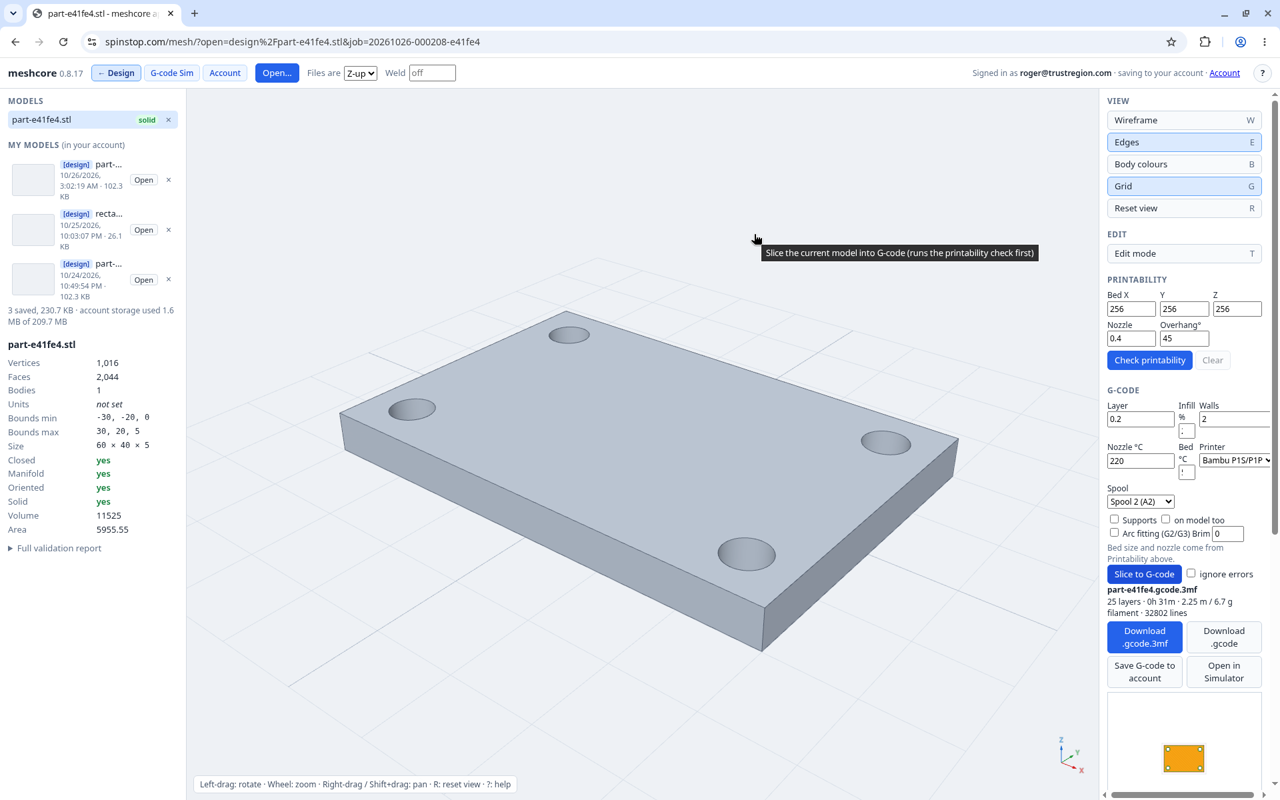This screenshot has height=800, width=1280.
Task: Delete saved model dated 10/24/2026 with x
Action: pyautogui.click(x=168, y=280)
